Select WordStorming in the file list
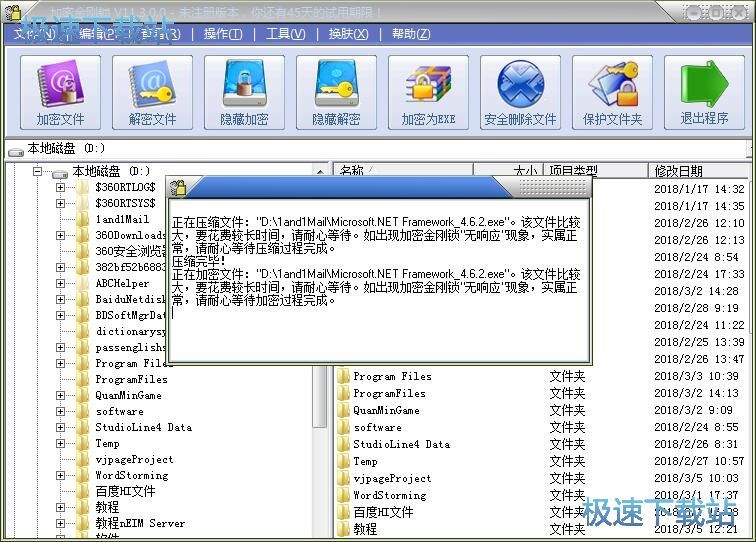The width and height of the screenshot is (756, 542). (390, 495)
